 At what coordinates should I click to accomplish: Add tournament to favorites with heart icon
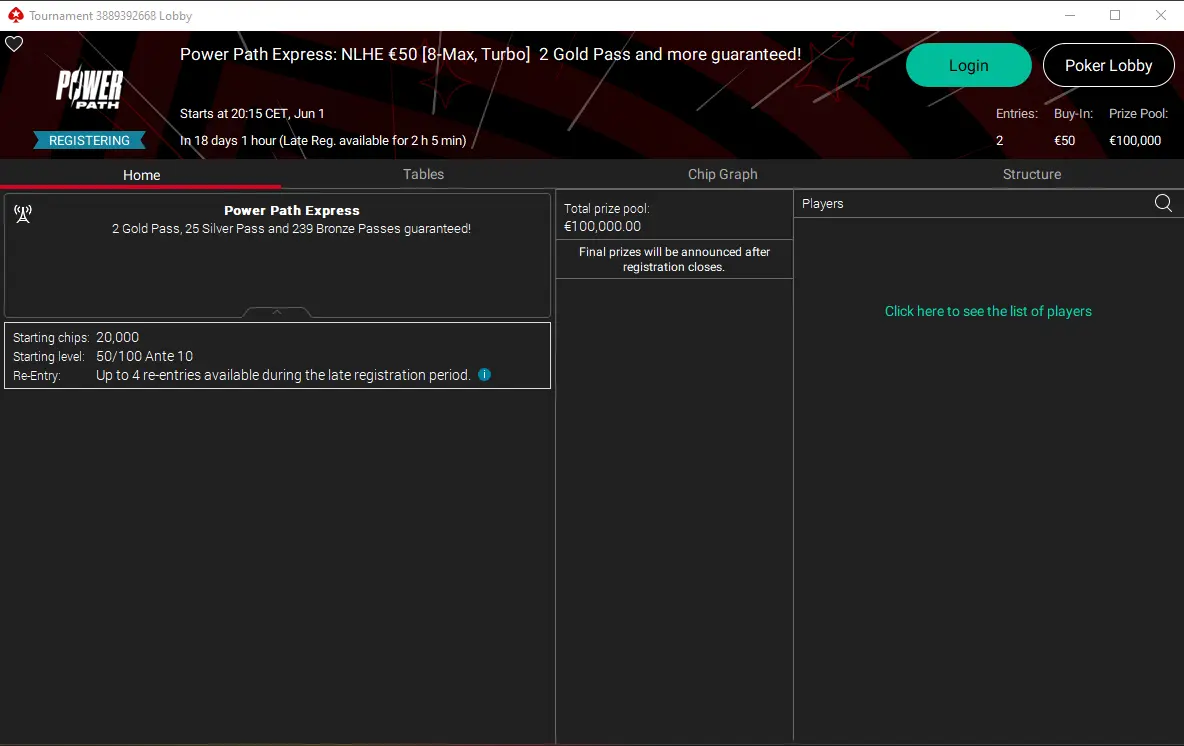(x=14, y=44)
